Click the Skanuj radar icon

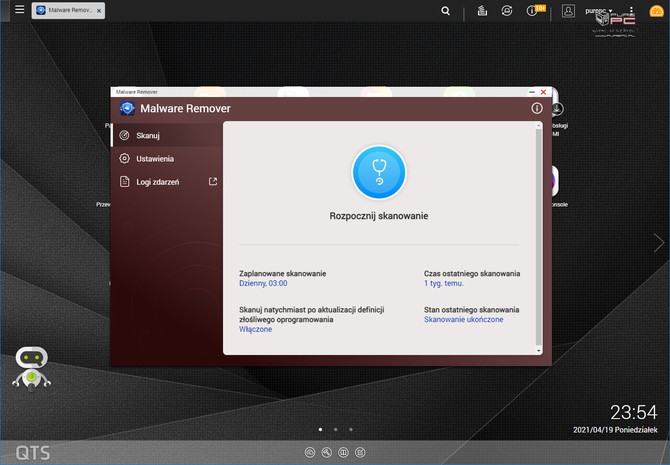click(x=124, y=135)
